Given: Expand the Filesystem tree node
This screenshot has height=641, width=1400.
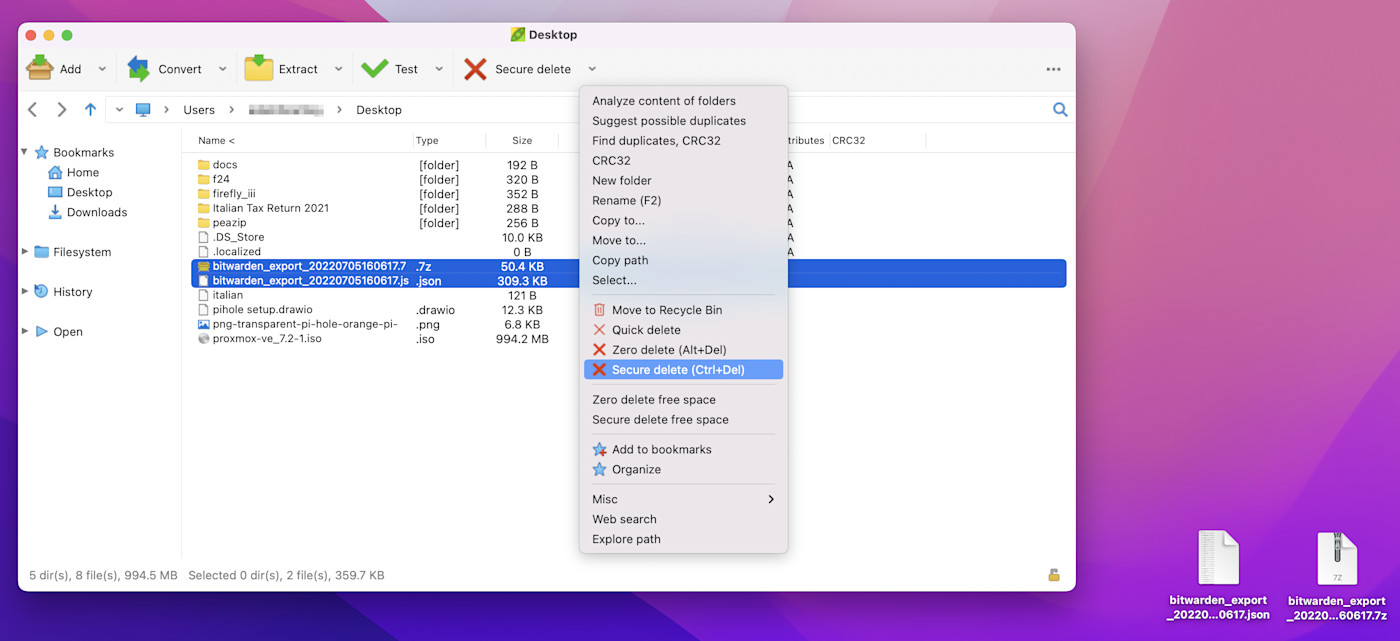Looking at the screenshot, I should click(x=25, y=252).
